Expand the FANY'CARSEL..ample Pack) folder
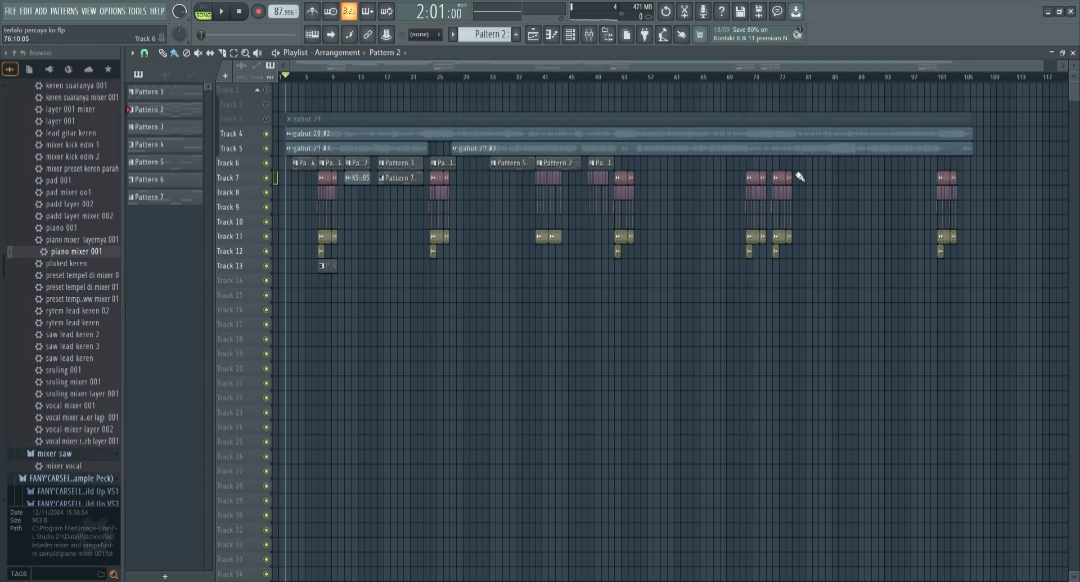 [x=65, y=478]
